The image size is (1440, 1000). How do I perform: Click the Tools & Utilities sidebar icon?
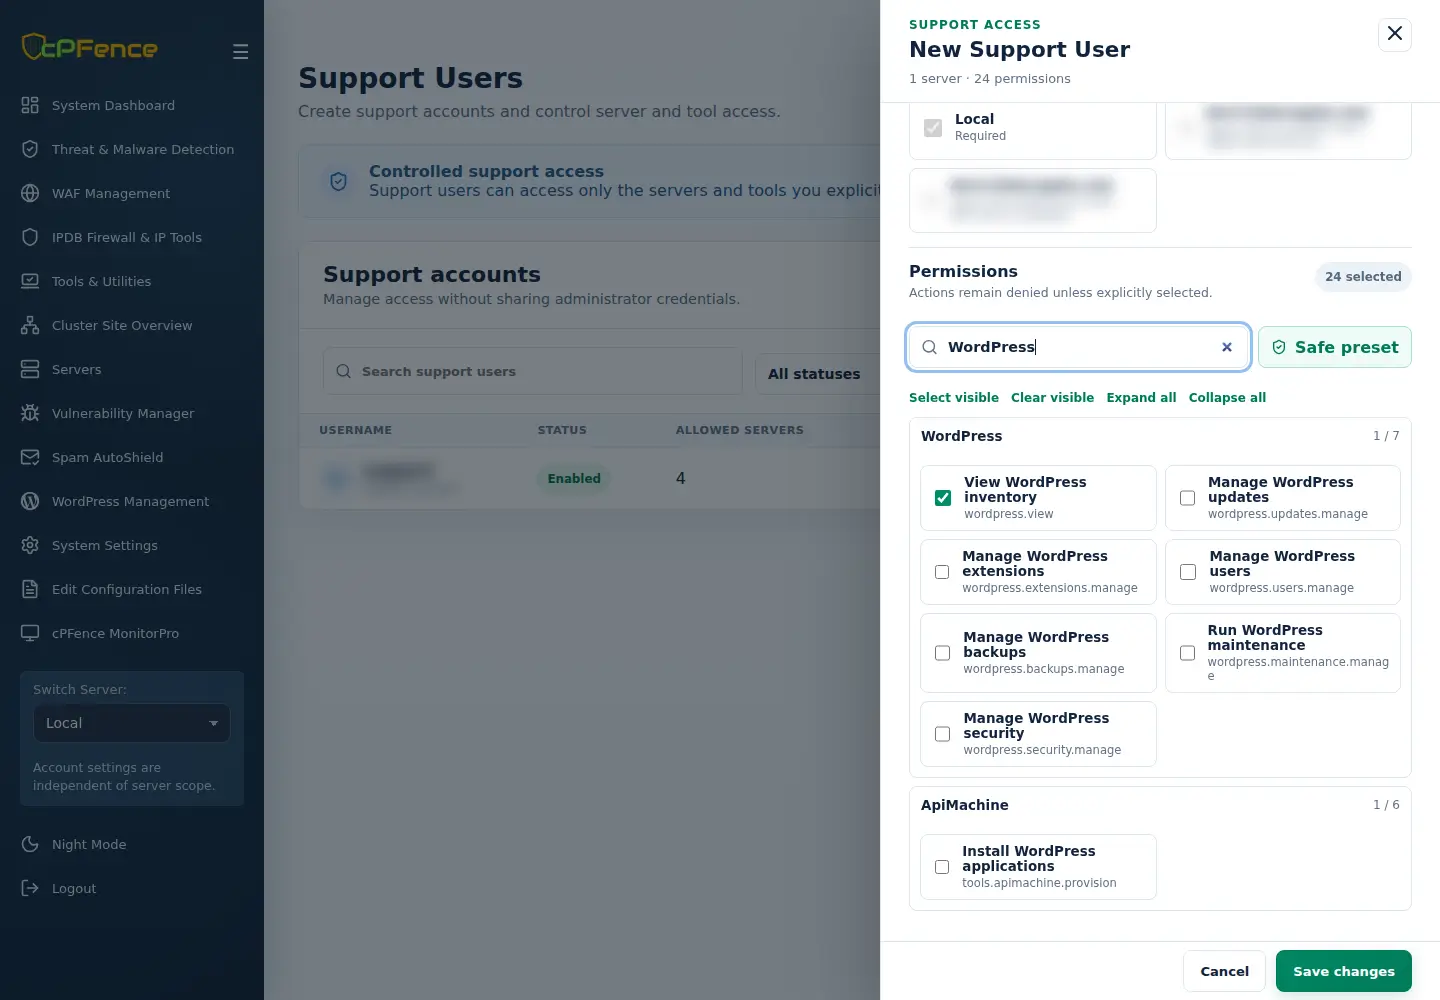tap(30, 281)
